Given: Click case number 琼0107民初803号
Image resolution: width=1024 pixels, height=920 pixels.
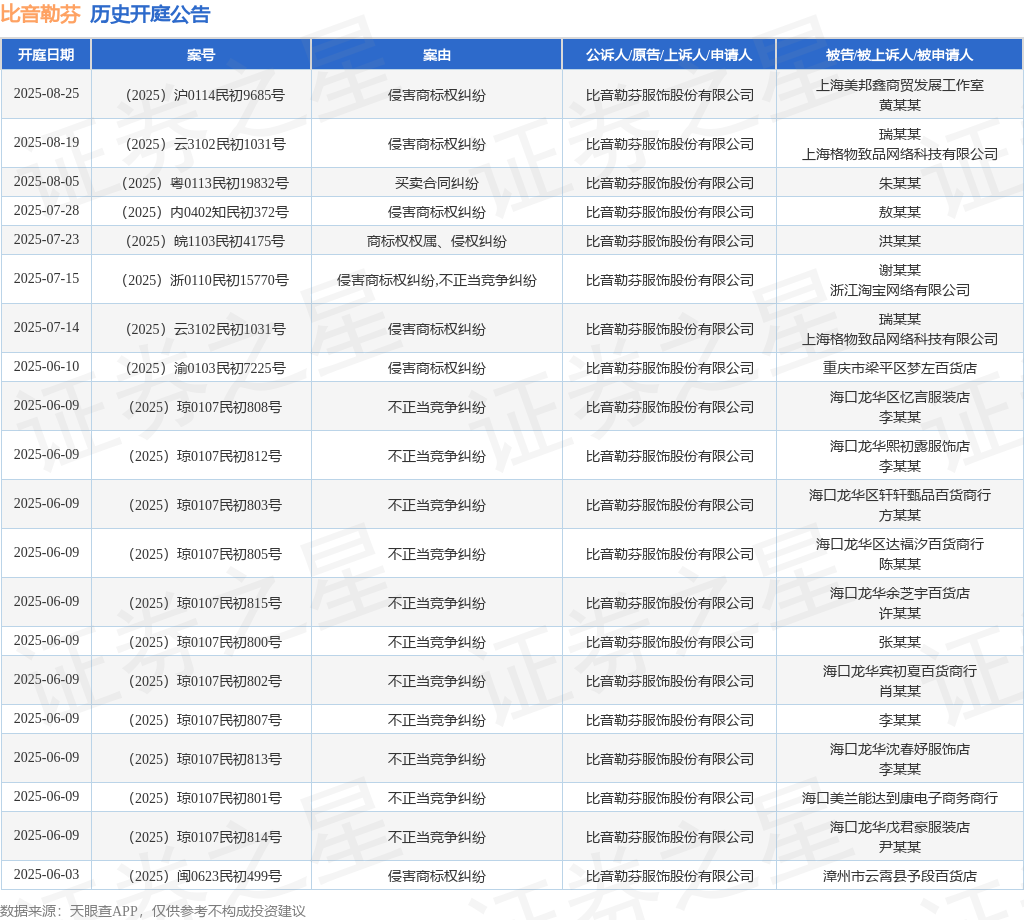Looking at the screenshot, I should pos(205,506).
